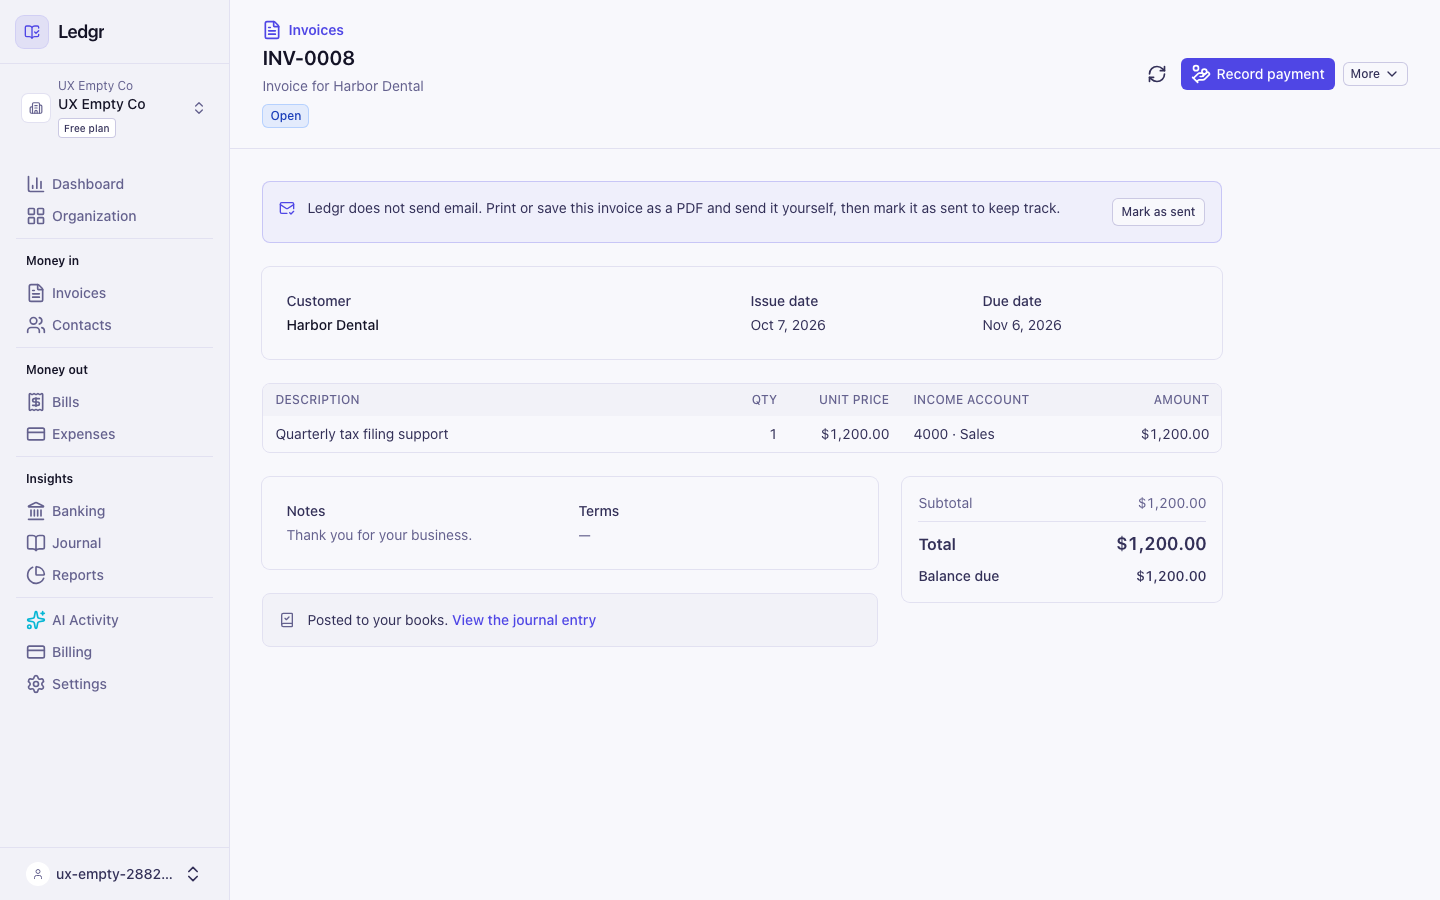The height and width of the screenshot is (900, 1440).
Task: Click the INCOME ACCOUNT column header
Action: pyautogui.click(x=971, y=400)
